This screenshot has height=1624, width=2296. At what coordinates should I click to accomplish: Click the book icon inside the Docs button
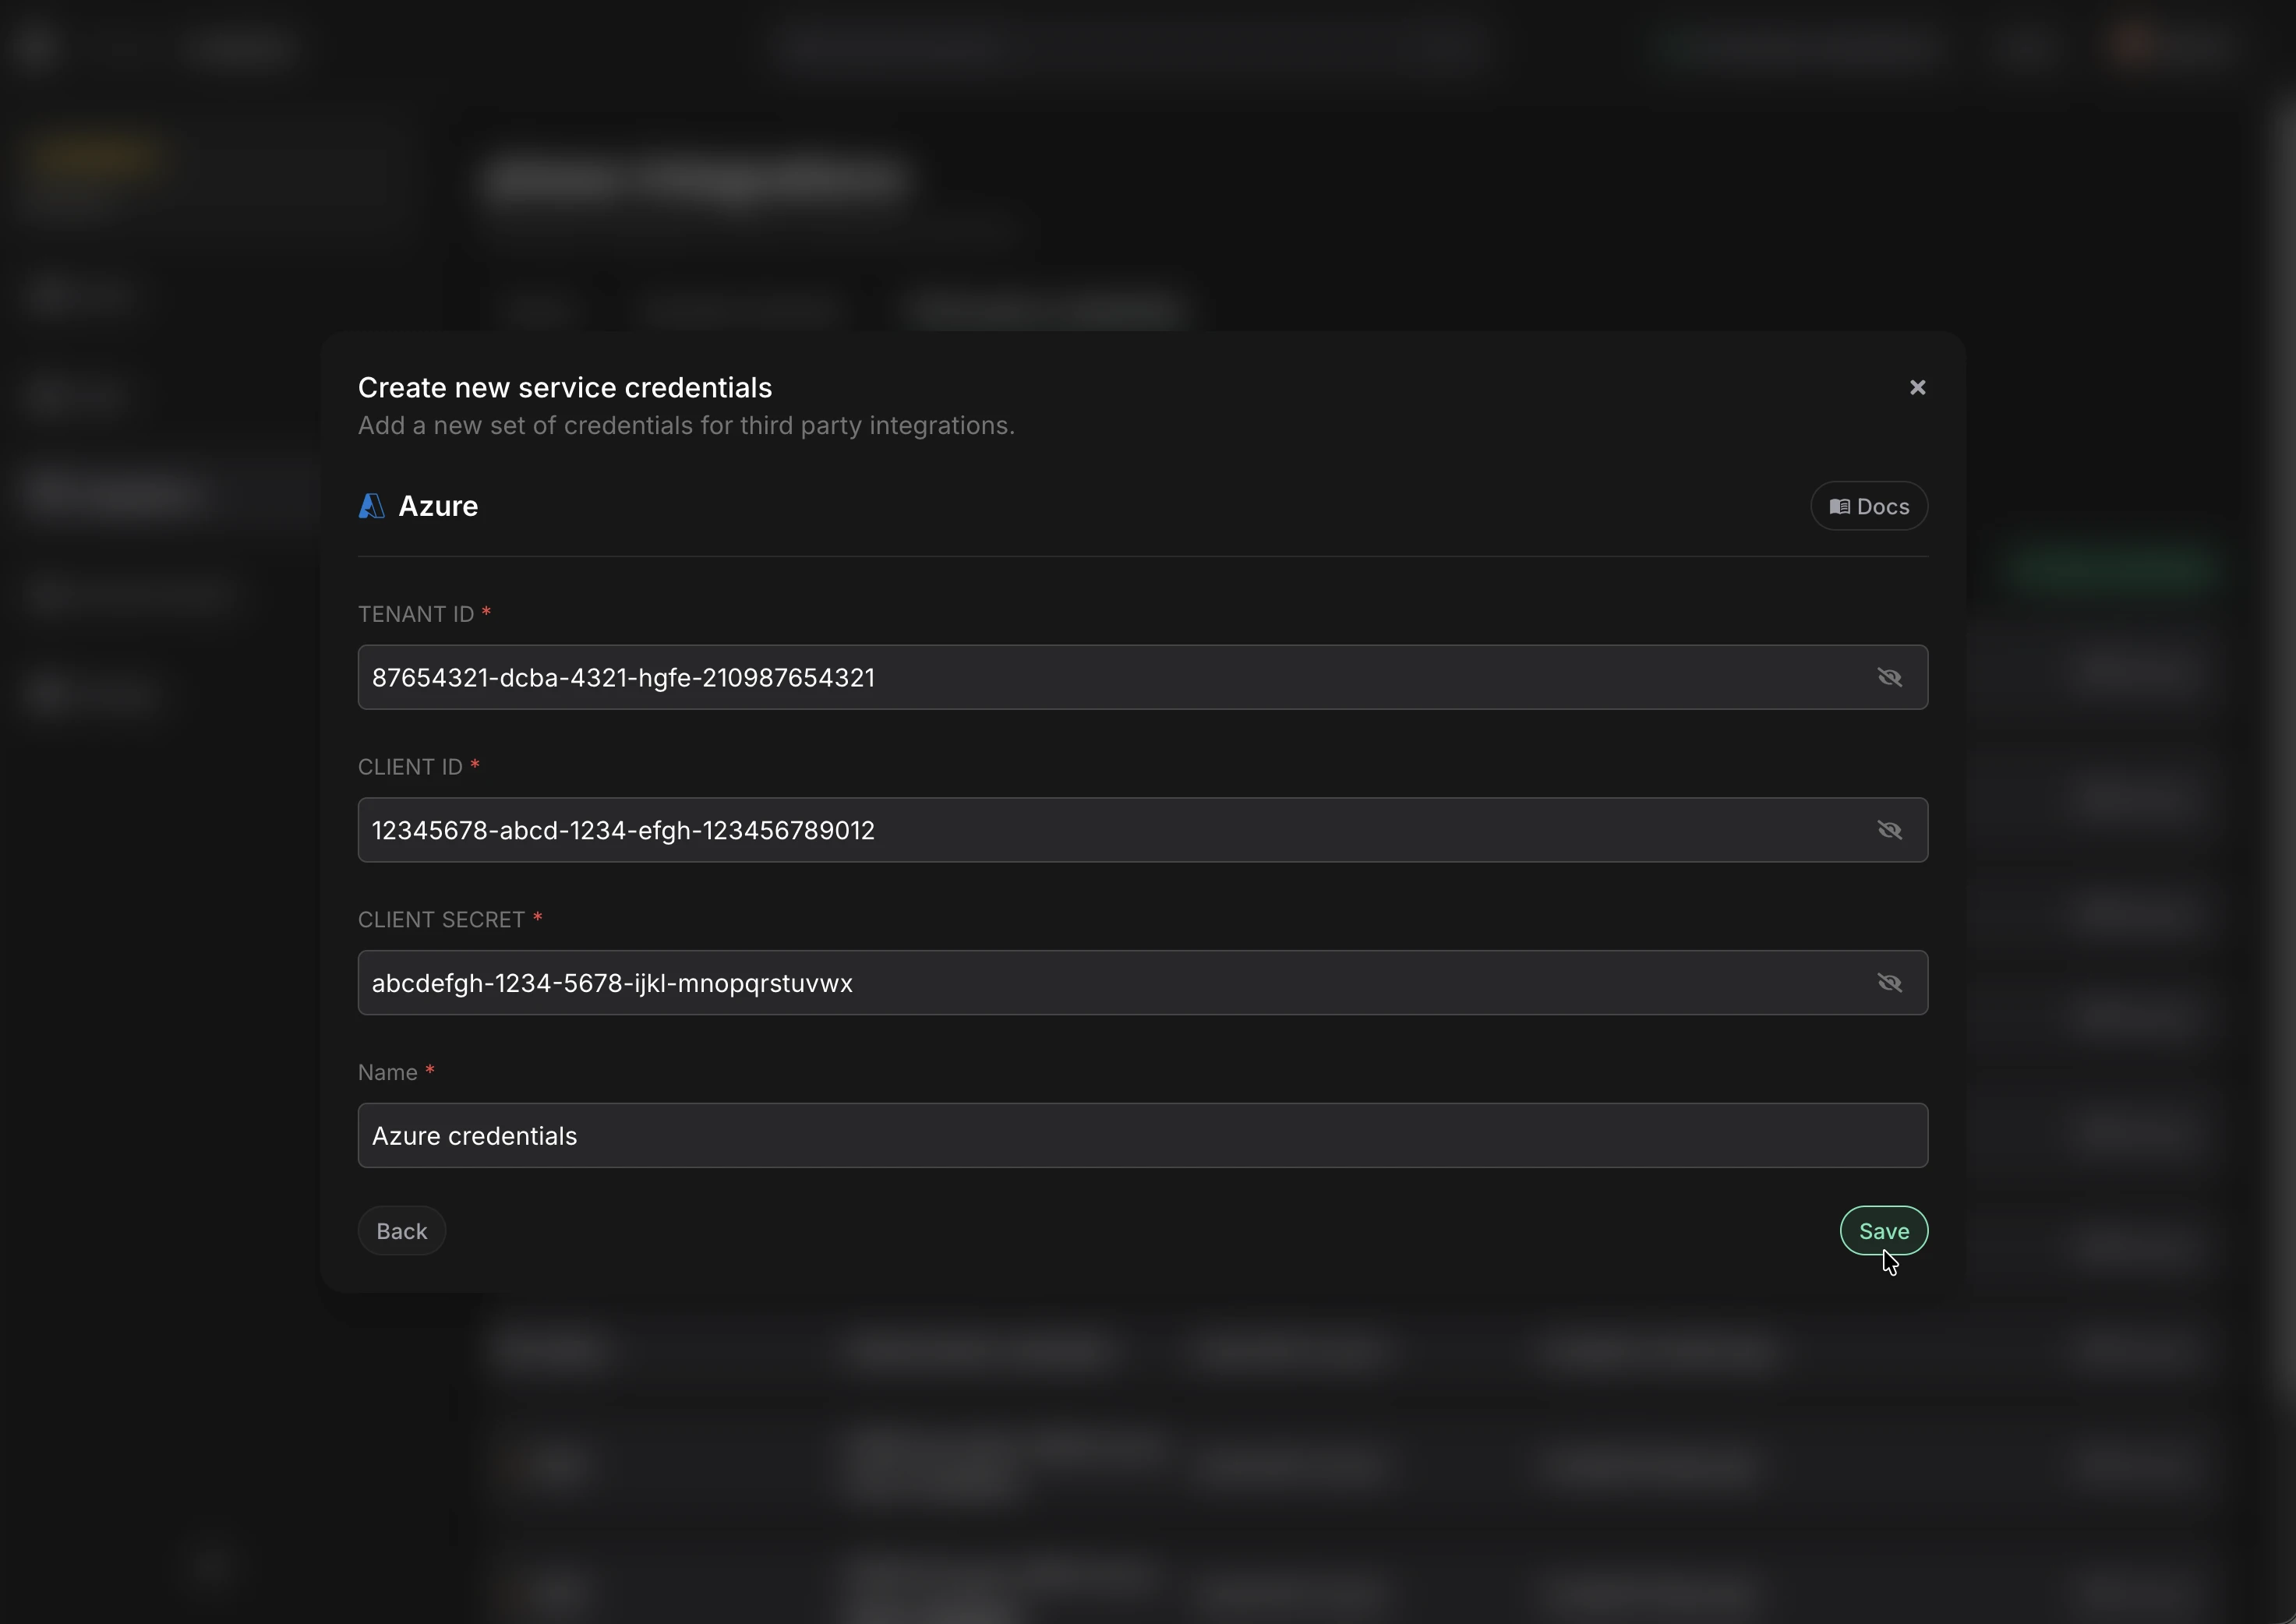click(1840, 506)
